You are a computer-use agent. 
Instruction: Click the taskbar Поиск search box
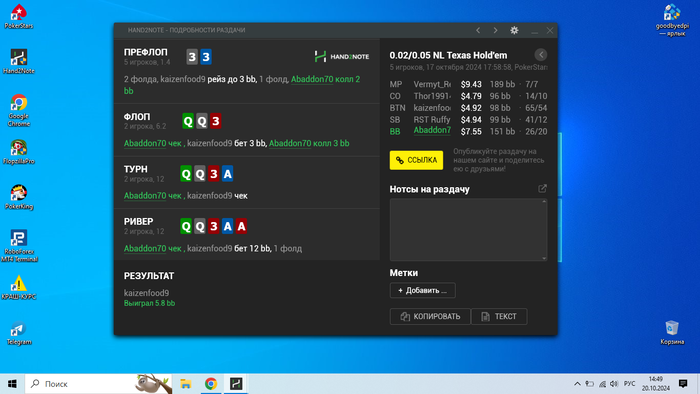point(99,384)
